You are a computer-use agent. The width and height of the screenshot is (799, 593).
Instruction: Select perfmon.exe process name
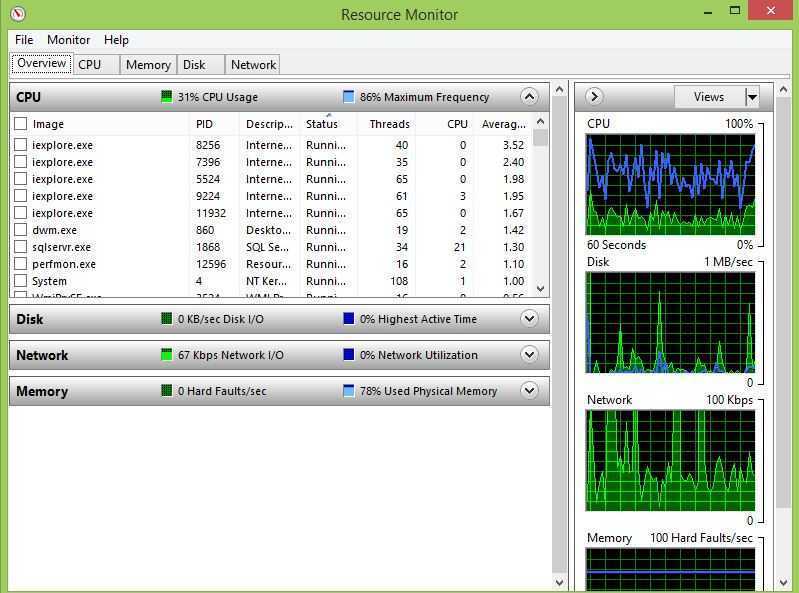[x=64, y=264]
